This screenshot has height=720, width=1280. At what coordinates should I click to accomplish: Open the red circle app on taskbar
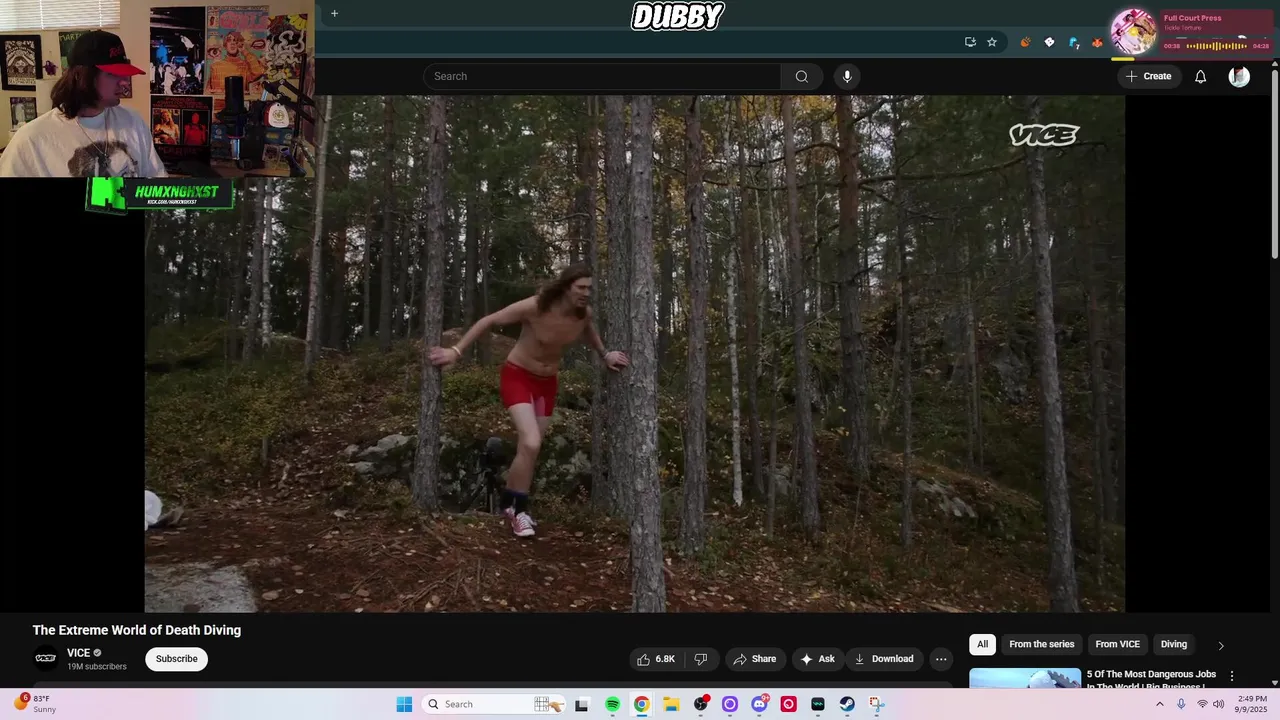click(x=788, y=704)
